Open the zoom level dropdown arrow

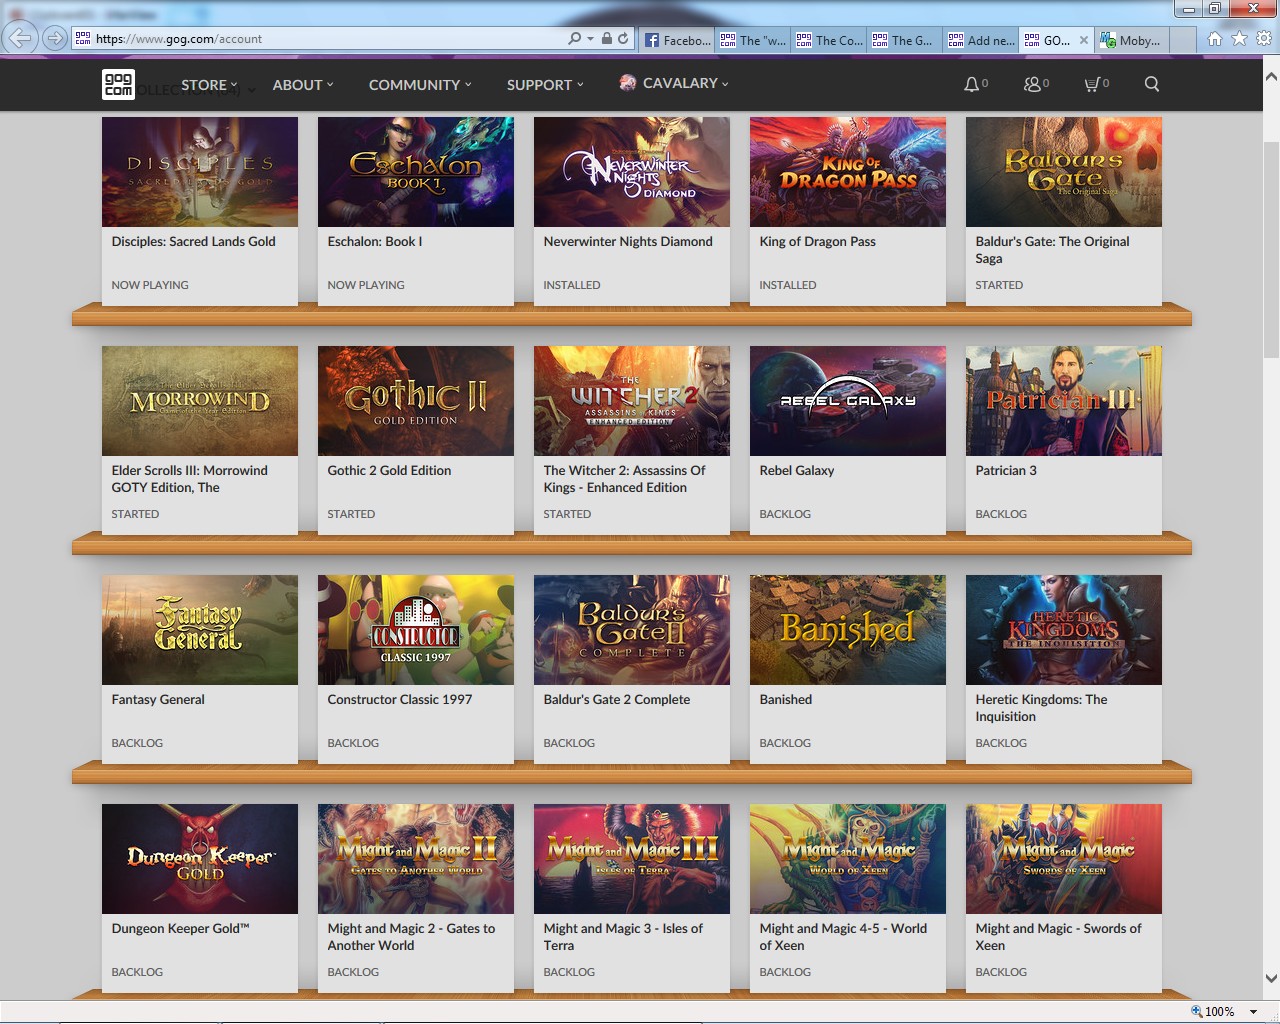pos(1253,1011)
